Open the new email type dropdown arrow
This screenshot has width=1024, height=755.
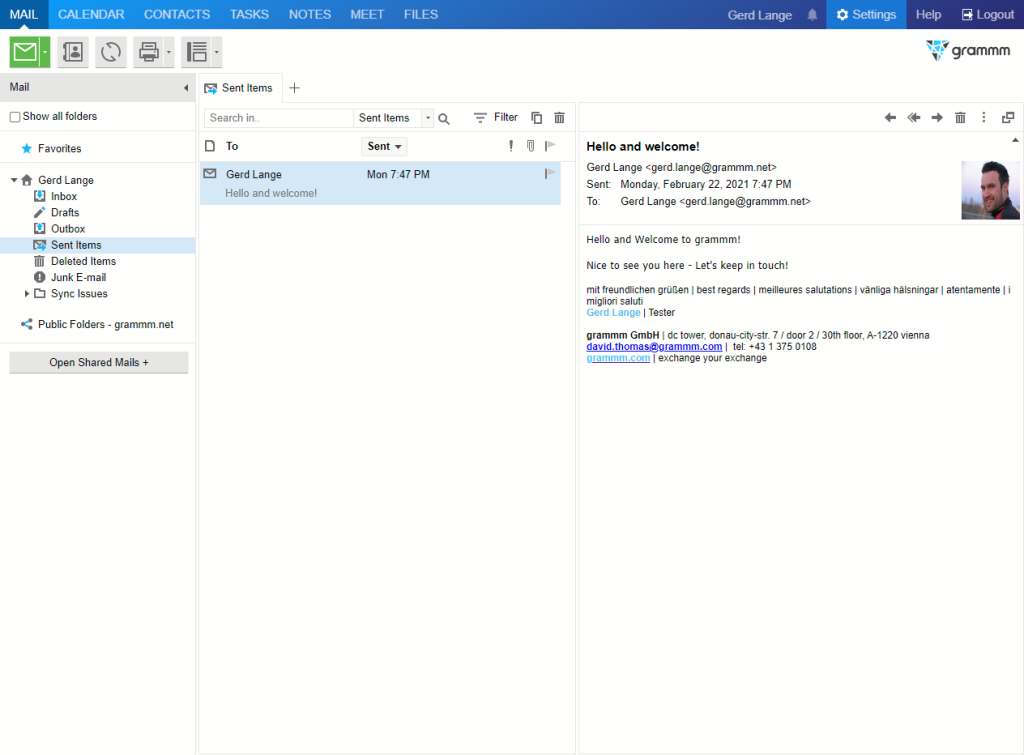click(x=45, y=52)
